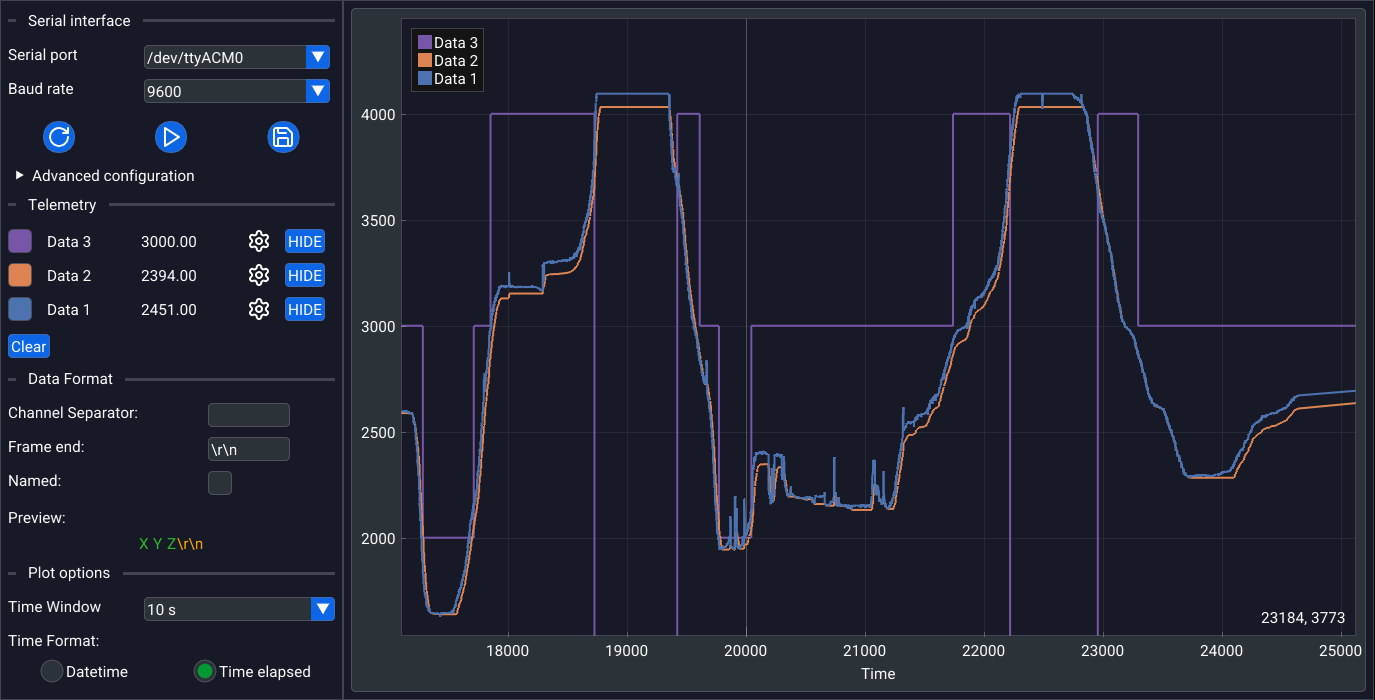Image resolution: width=1375 pixels, height=700 pixels.
Task: Click the refresh serial ports icon
Action: [x=59, y=137]
